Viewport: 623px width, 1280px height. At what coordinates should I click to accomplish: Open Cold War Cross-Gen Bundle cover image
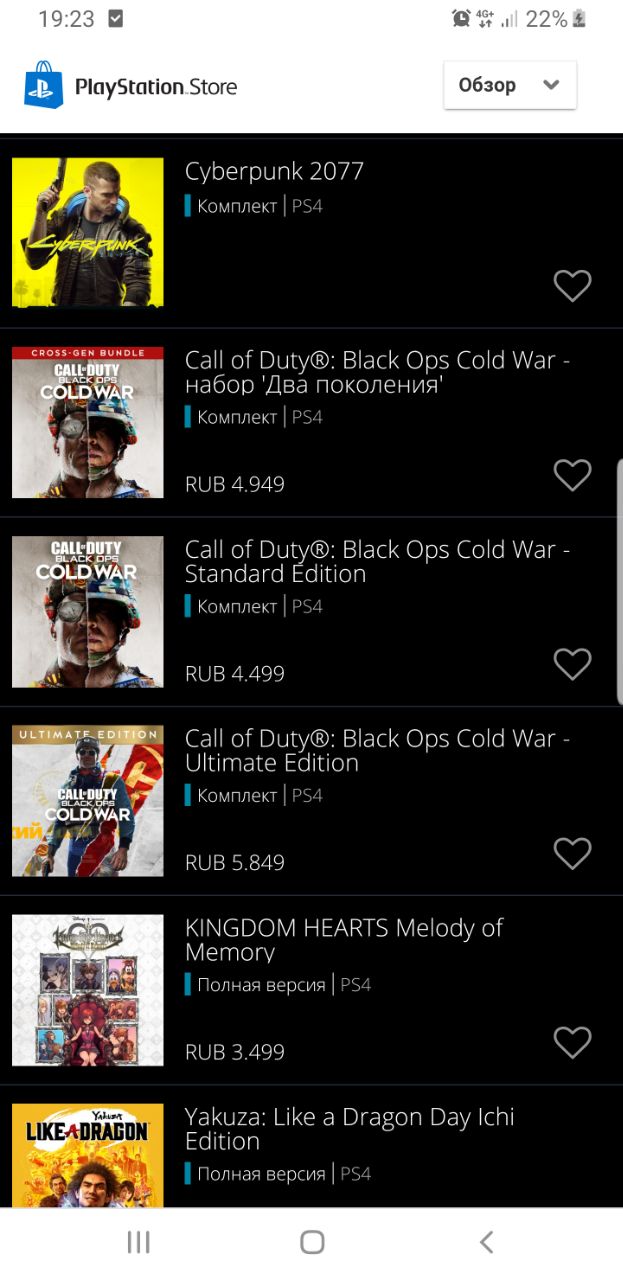coord(88,422)
